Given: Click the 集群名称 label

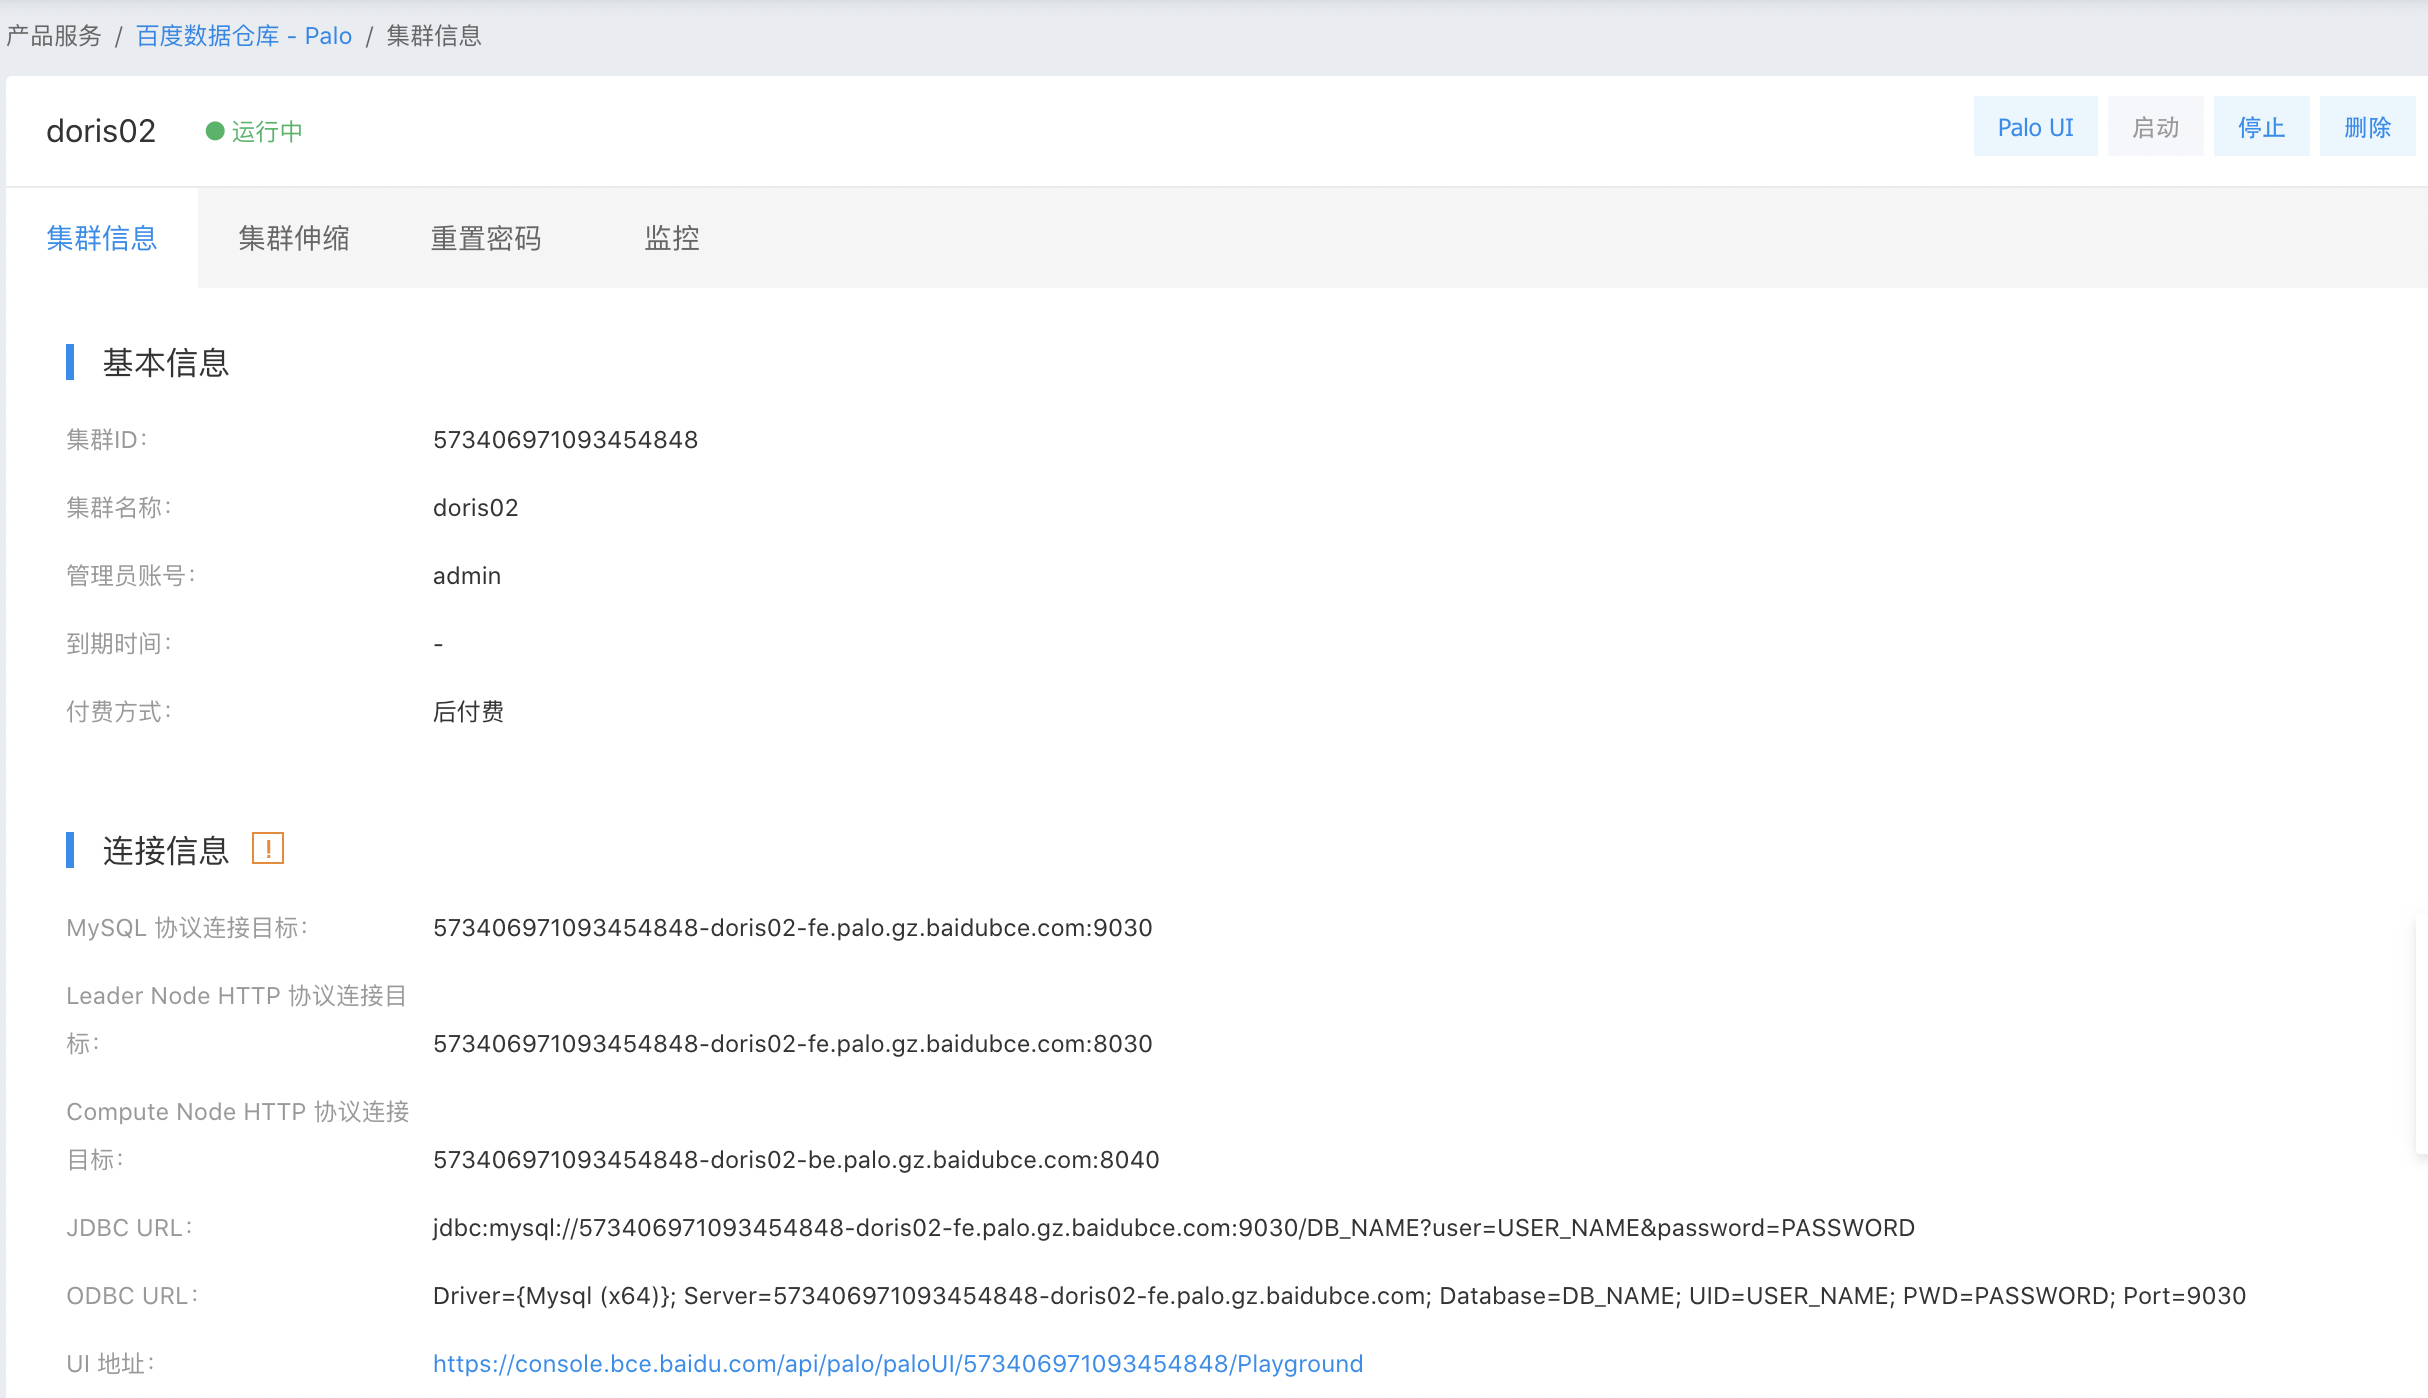Looking at the screenshot, I should [119, 508].
